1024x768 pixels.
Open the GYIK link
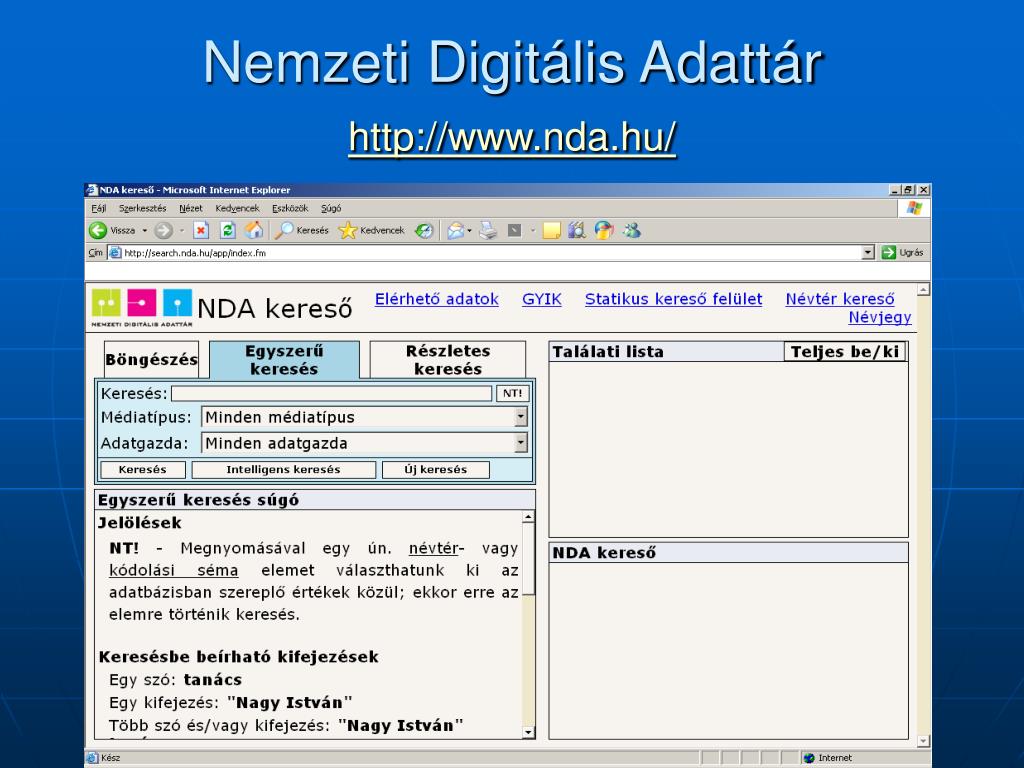541,299
